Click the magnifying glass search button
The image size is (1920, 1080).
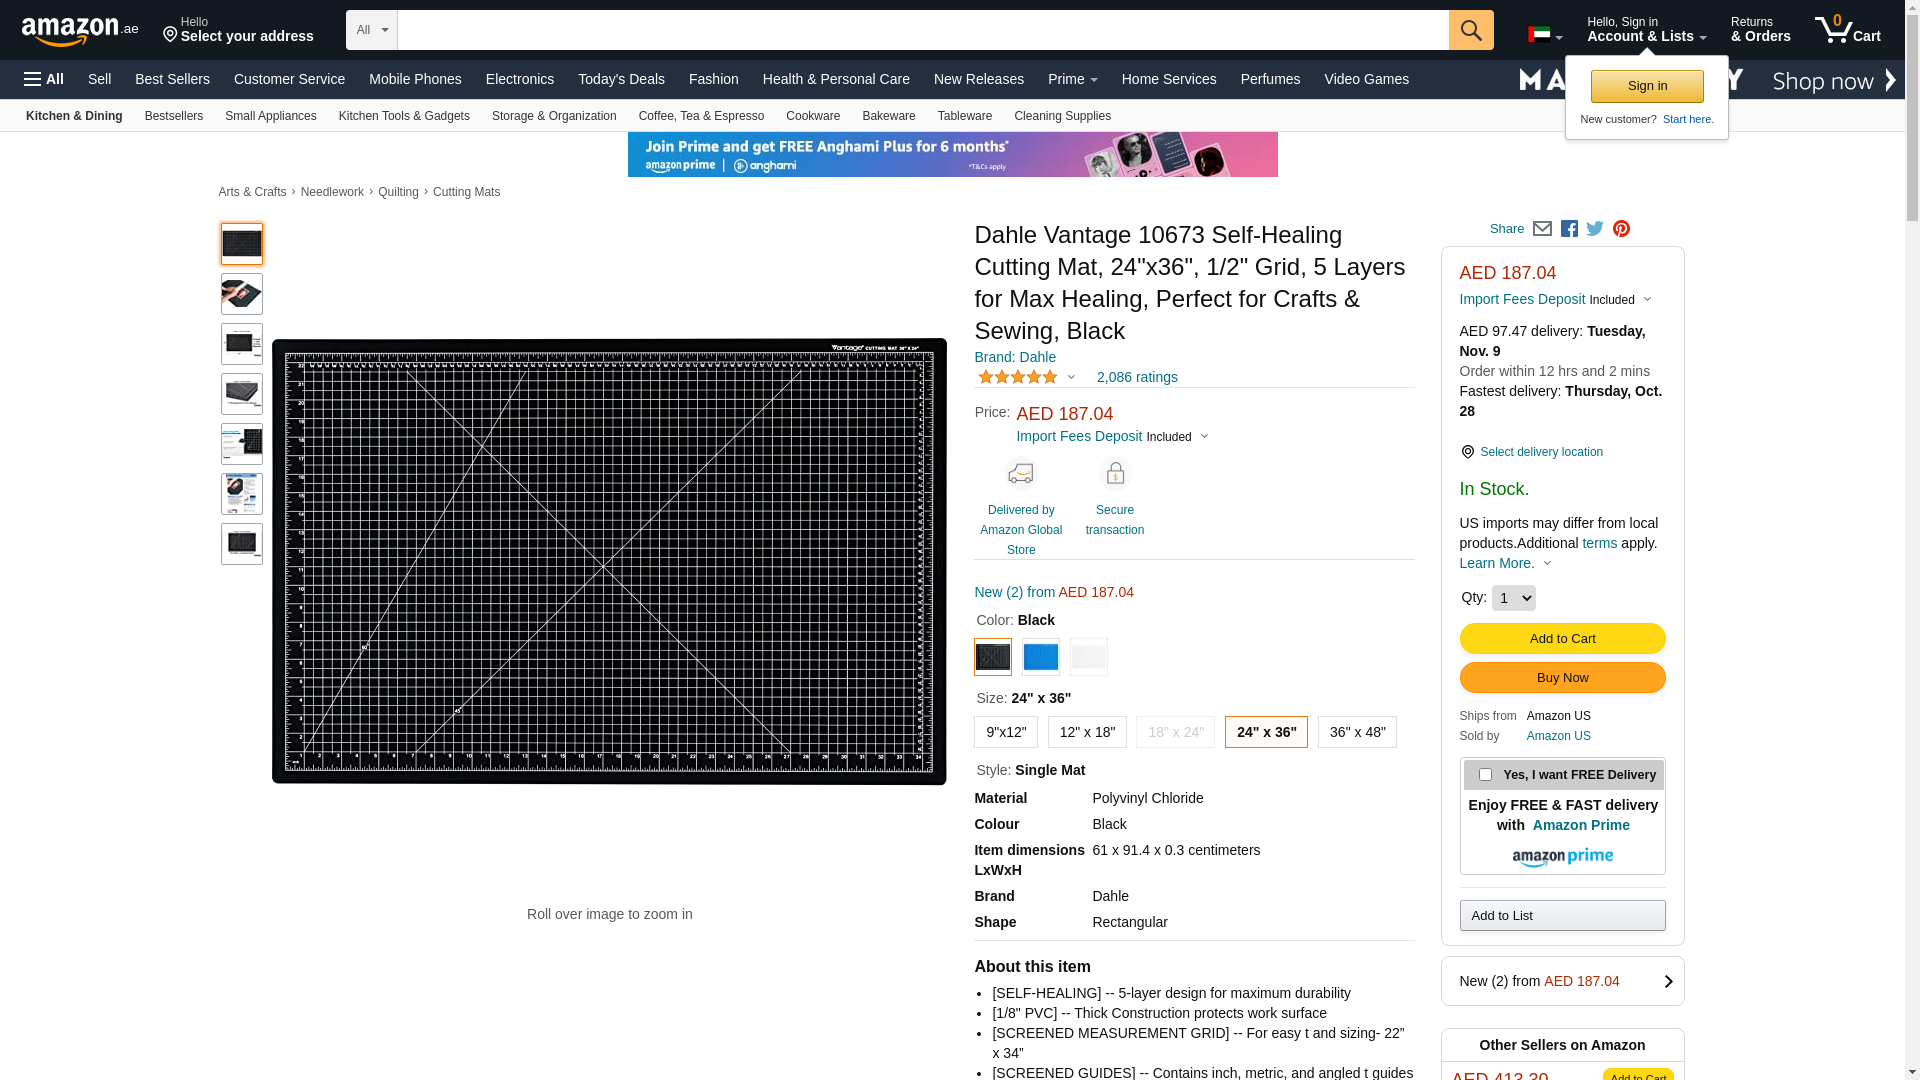point(1471,30)
